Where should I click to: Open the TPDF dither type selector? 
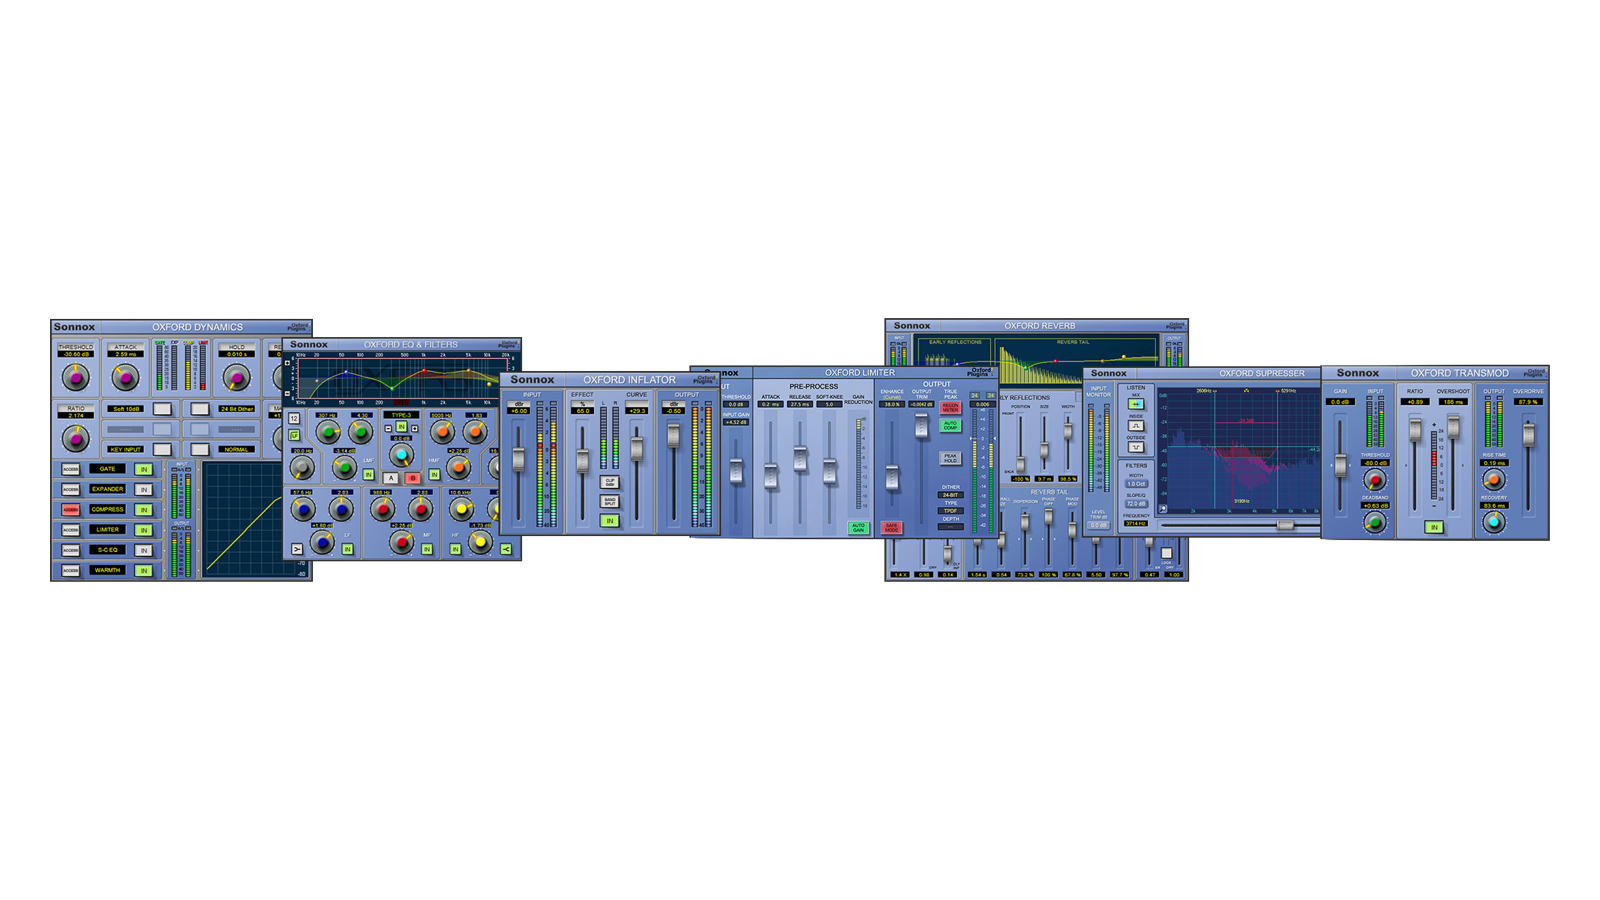[x=951, y=511]
